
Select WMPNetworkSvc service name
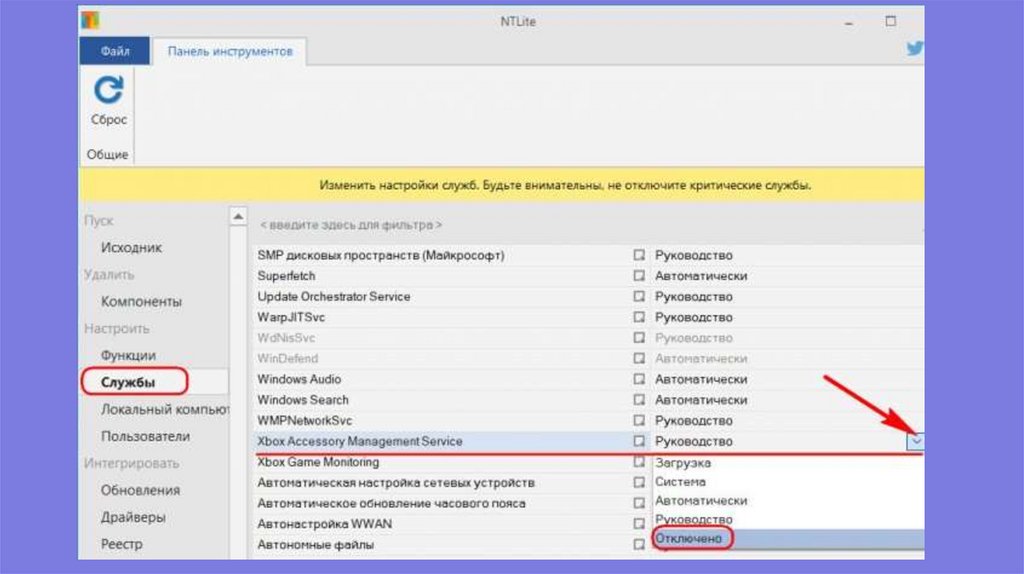(304, 421)
